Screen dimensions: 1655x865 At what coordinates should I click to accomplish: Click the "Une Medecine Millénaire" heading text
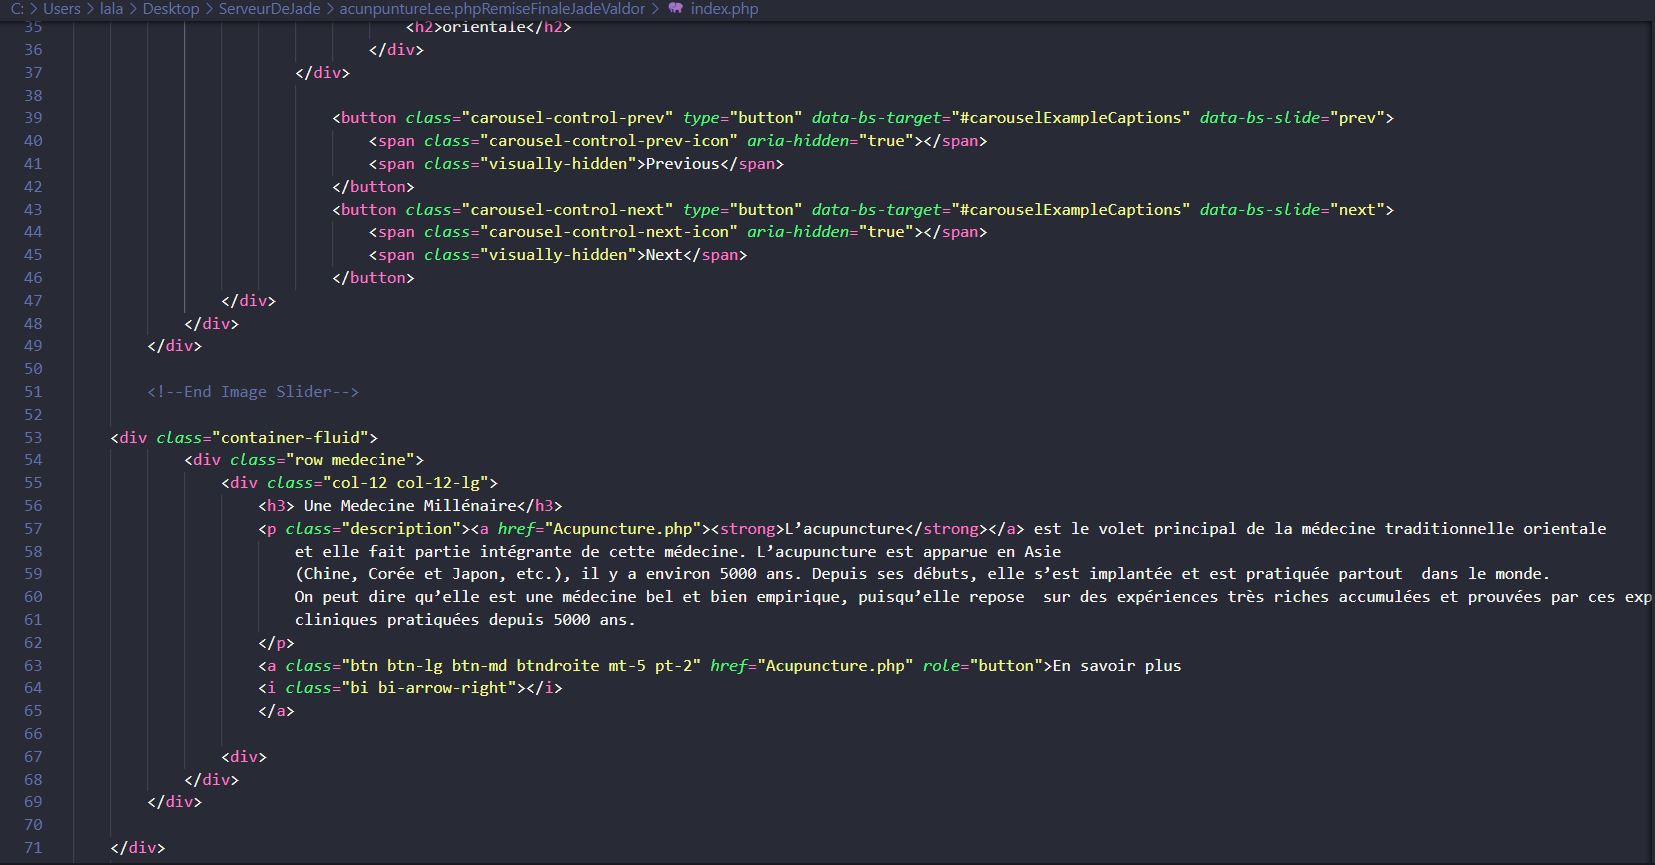coord(411,506)
